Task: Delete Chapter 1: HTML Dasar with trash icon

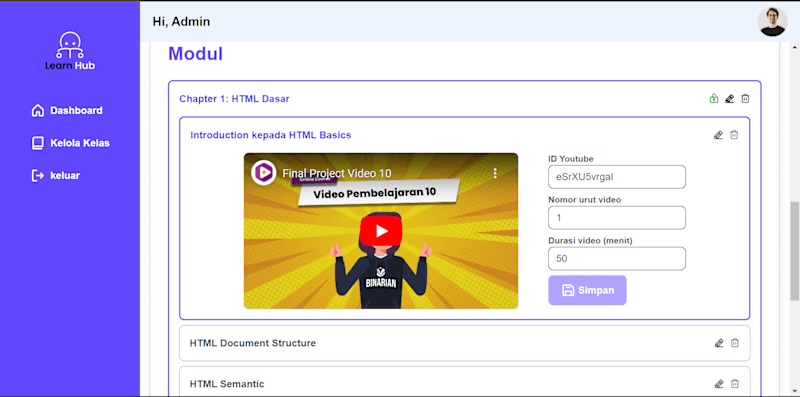Action: tap(745, 98)
